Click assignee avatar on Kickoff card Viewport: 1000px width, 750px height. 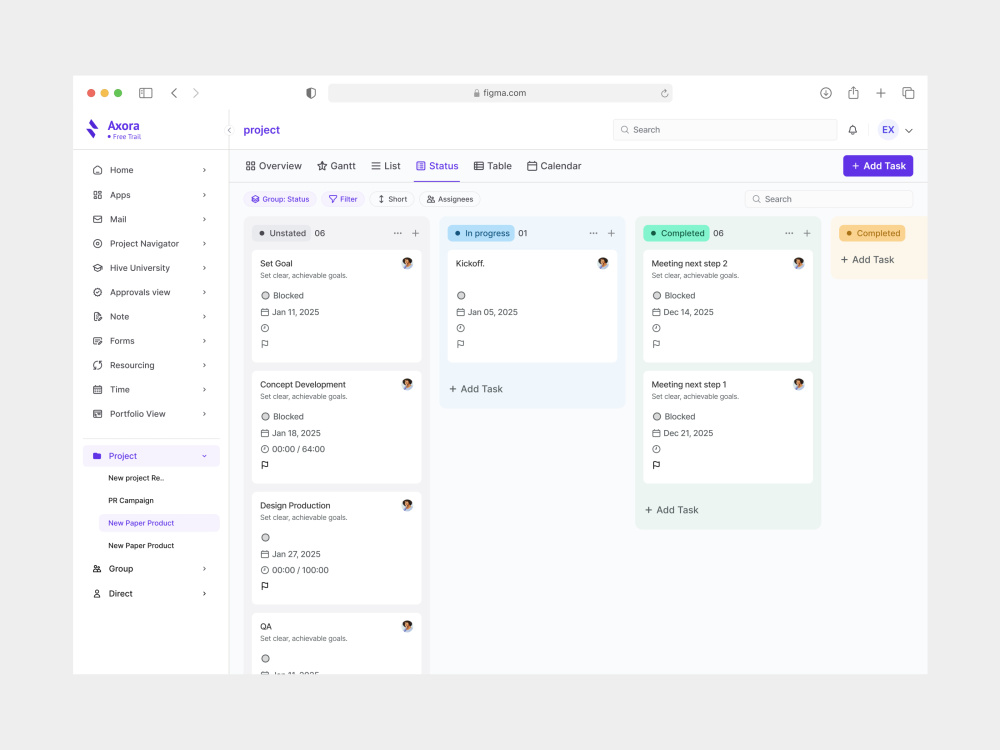pyautogui.click(x=603, y=263)
